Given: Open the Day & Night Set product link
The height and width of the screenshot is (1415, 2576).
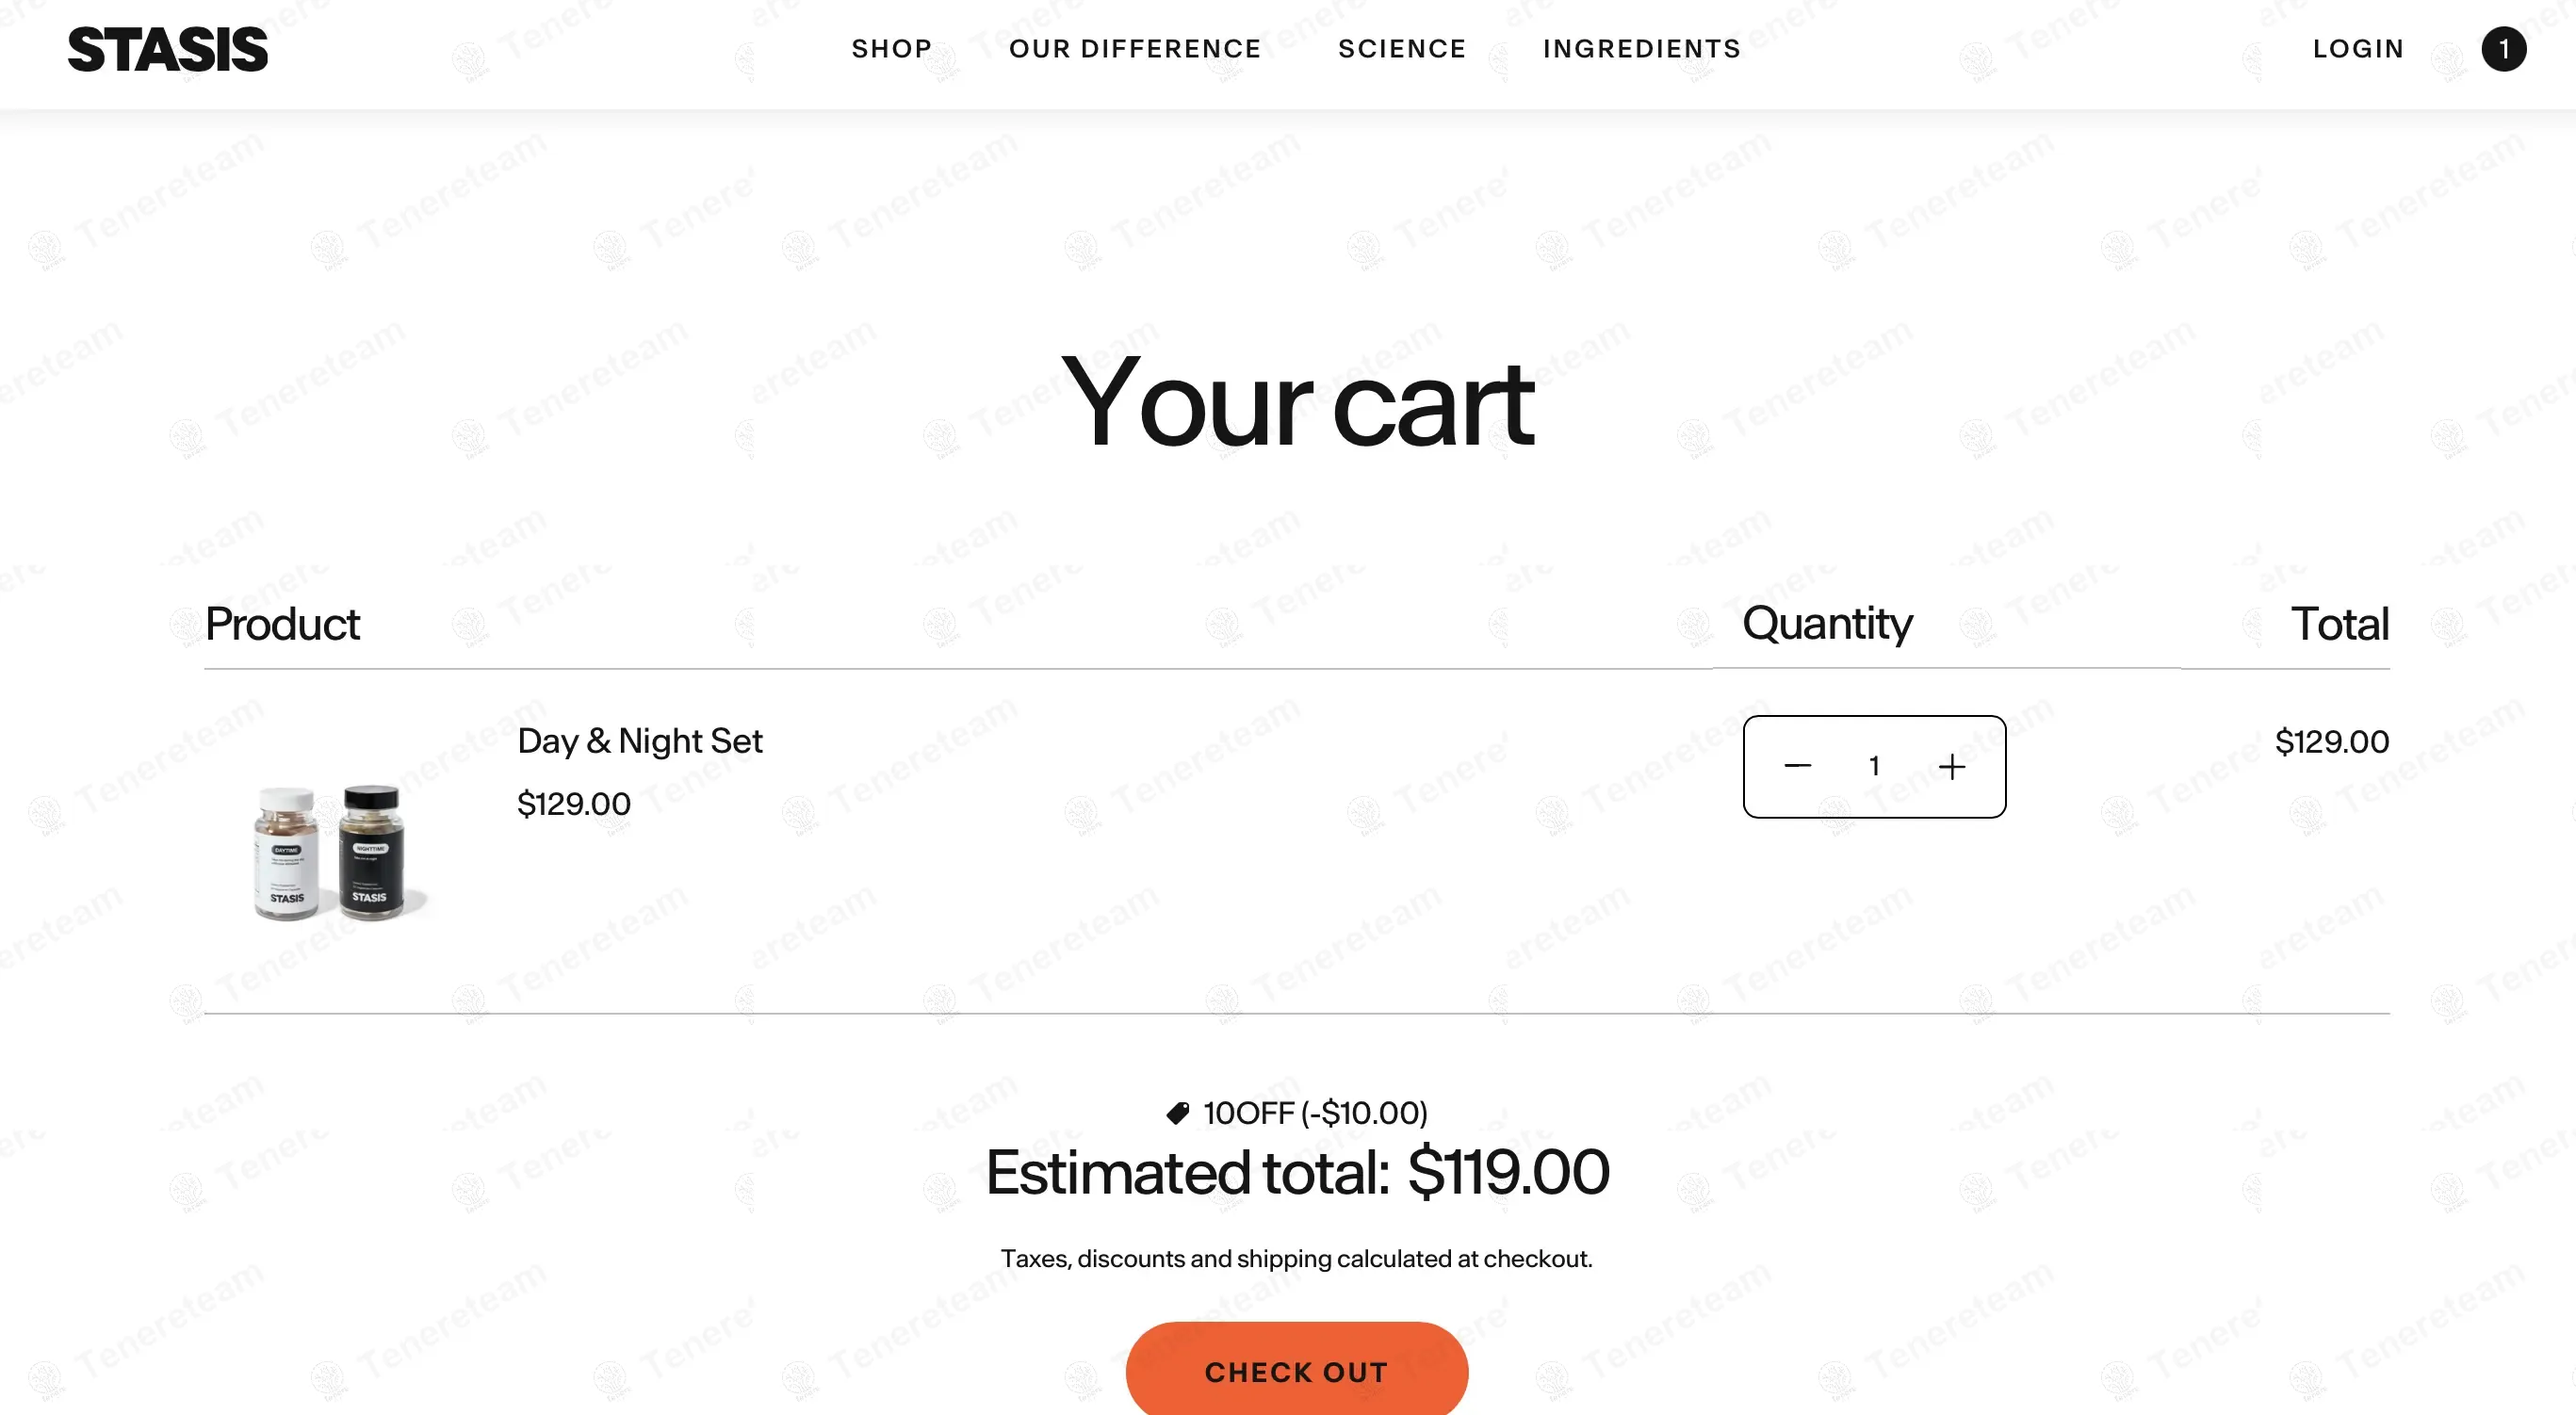Looking at the screenshot, I should click(x=639, y=741).
